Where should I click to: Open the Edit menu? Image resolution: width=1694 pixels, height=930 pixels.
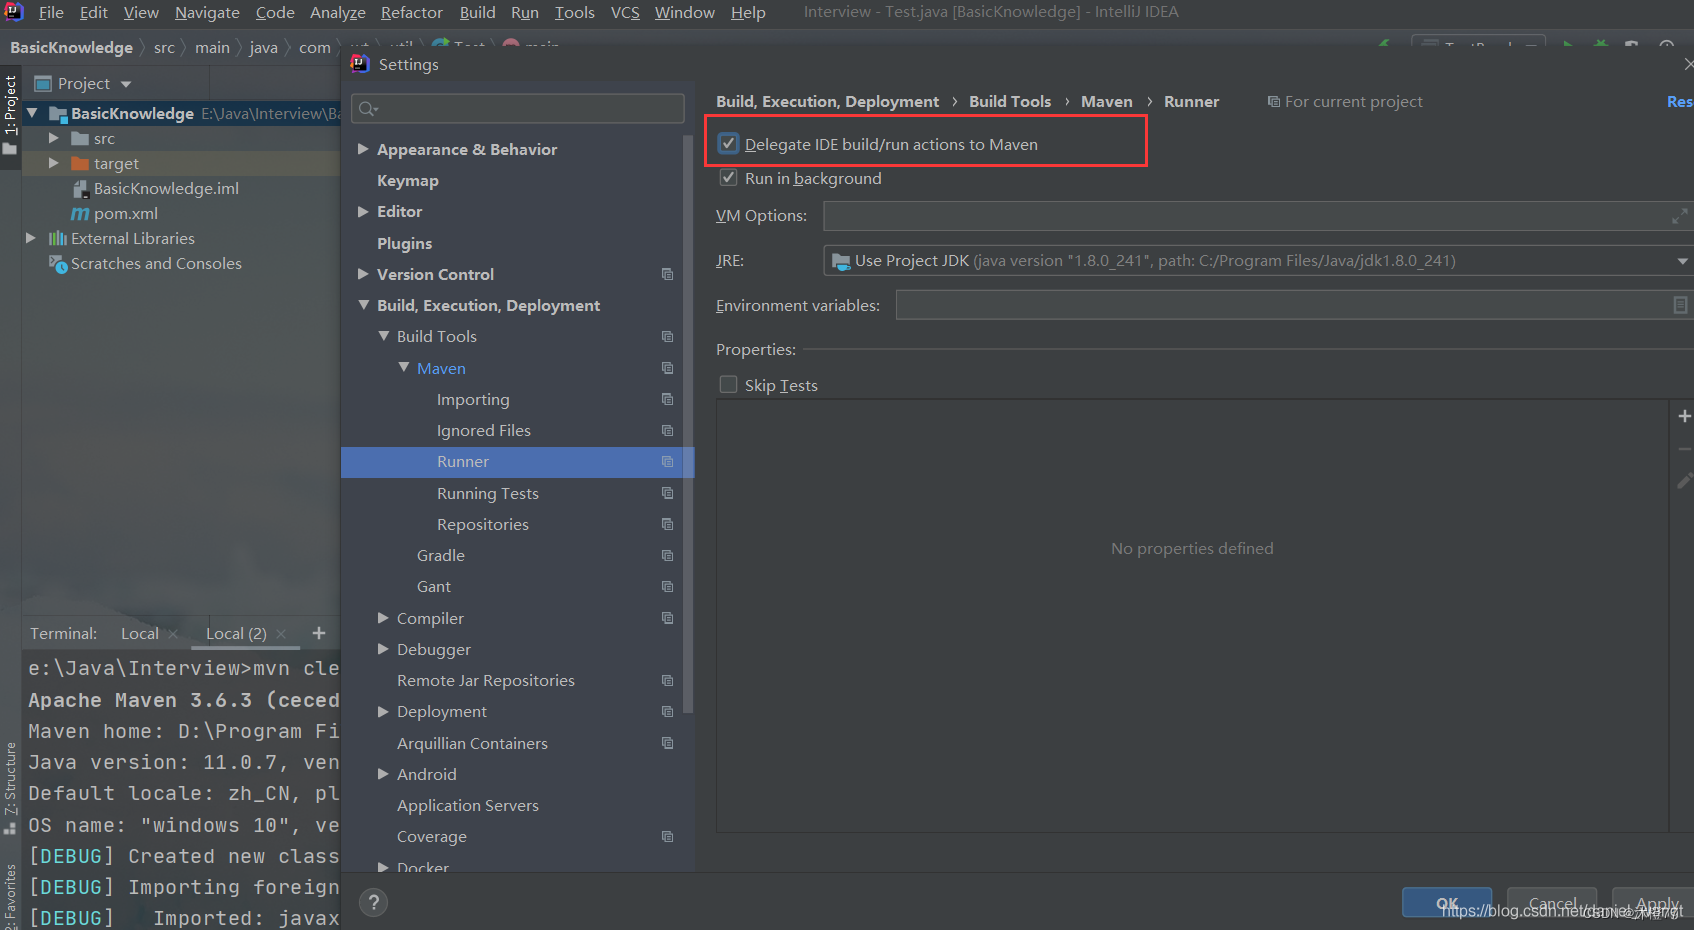click(94, 12)
